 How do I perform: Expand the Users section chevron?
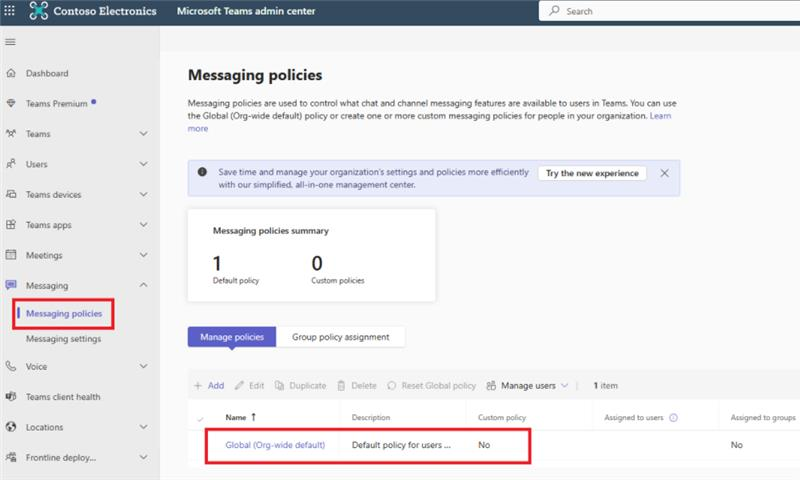pyautogui.click(x=144, y=164)
